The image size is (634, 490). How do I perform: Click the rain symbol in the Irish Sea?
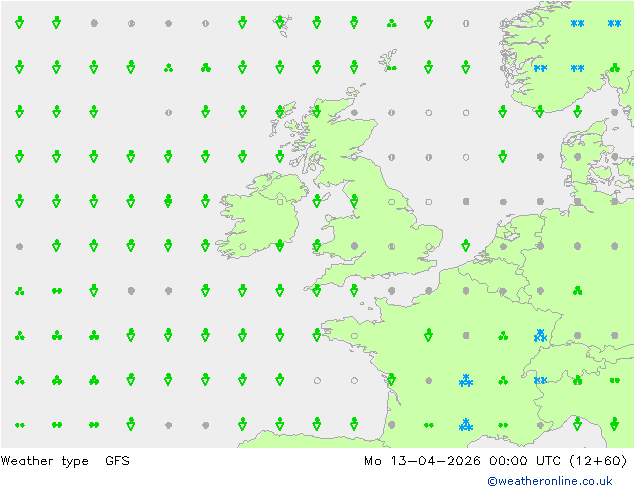317,201
